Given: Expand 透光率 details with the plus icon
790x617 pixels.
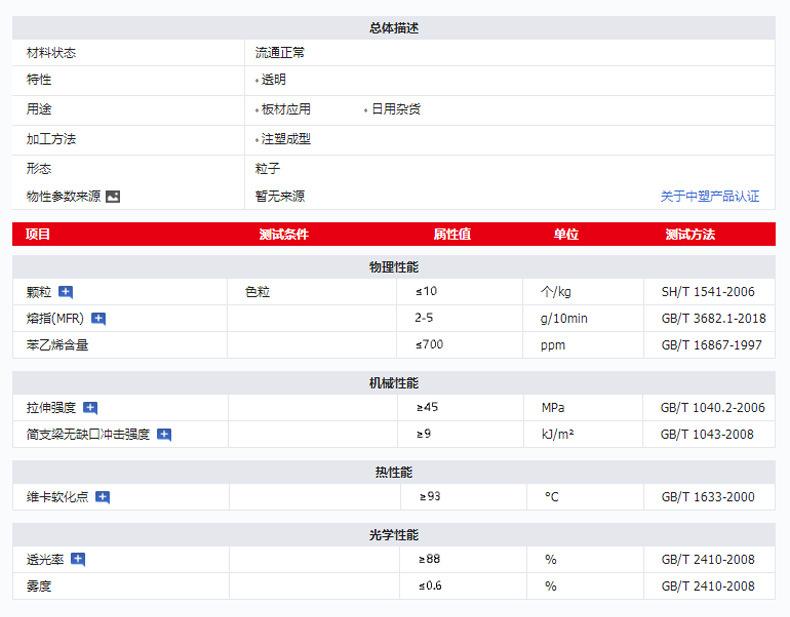Looking at the screenshot, I should tap(78, 560).
